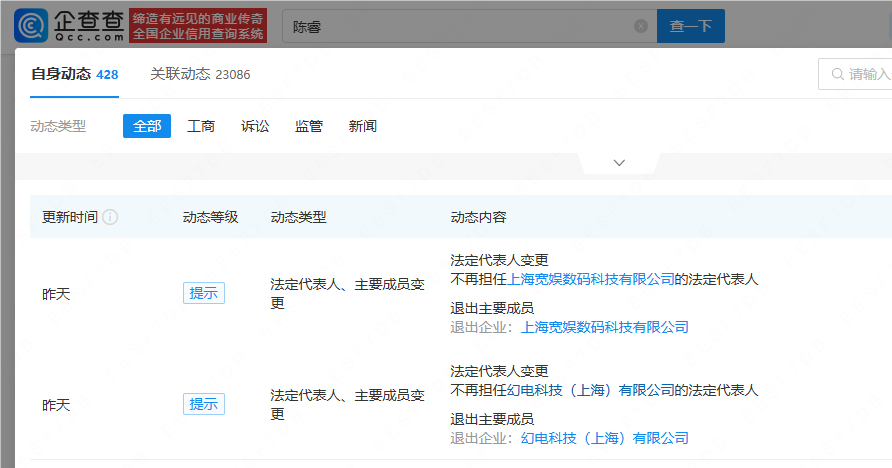Click the info icon beside 更新时间
The image size is (892, 468).
tap(110, 217)
